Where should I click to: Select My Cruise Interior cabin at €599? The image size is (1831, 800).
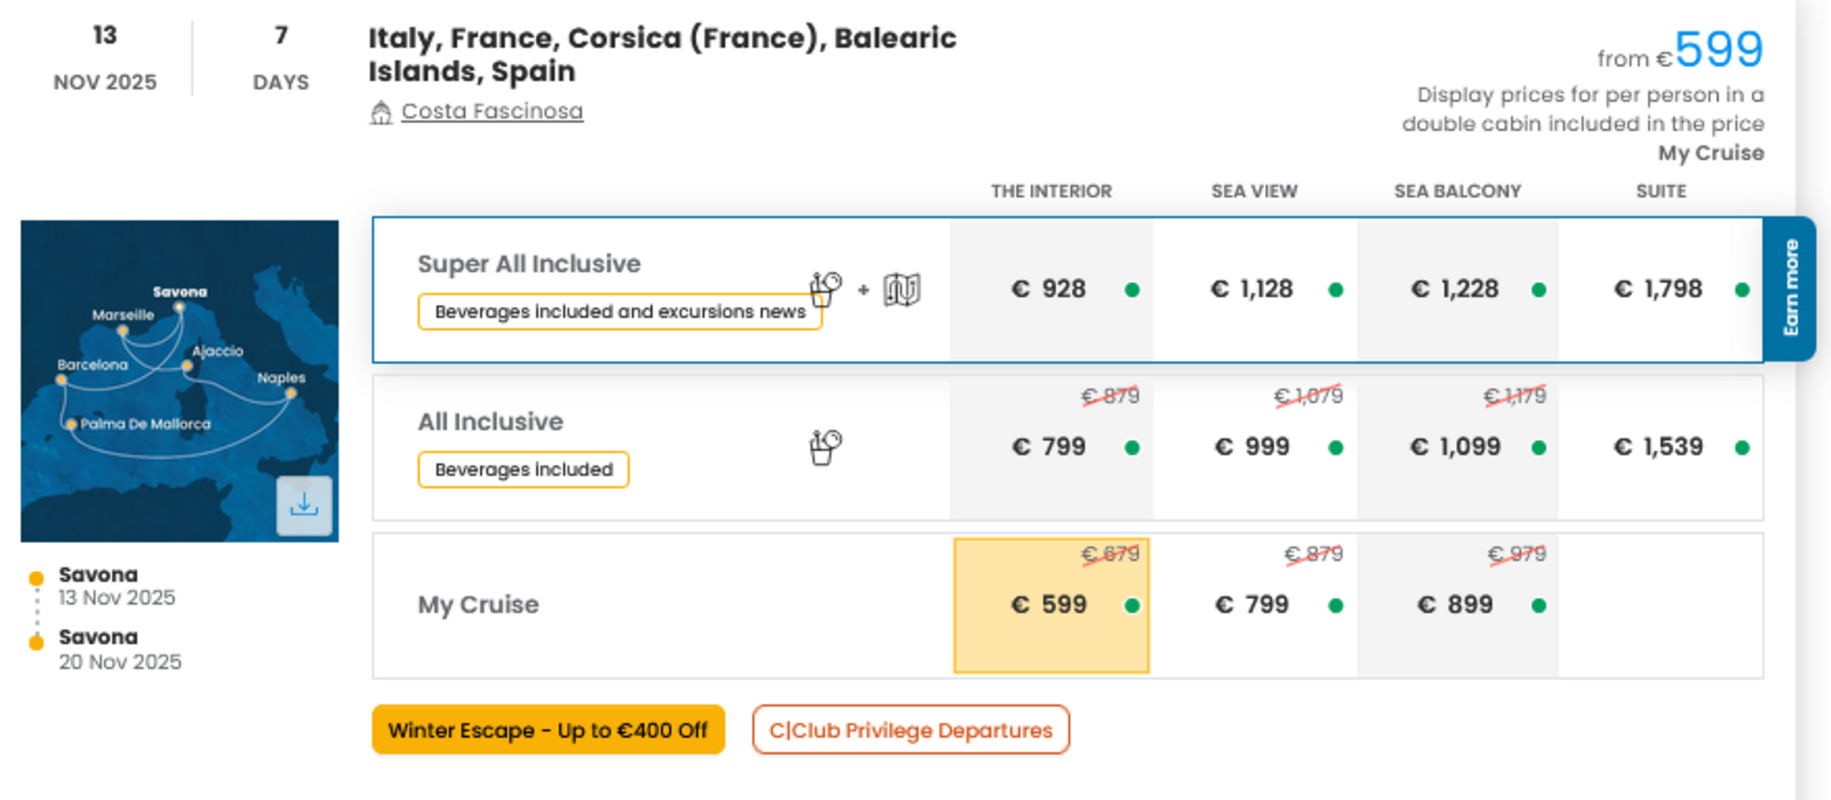(1051, 605)
